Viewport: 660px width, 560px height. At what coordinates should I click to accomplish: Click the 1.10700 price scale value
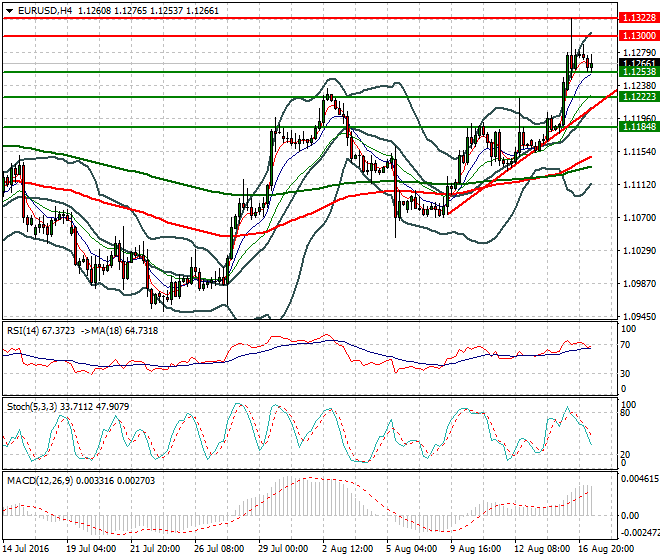[x=639, y=217]
